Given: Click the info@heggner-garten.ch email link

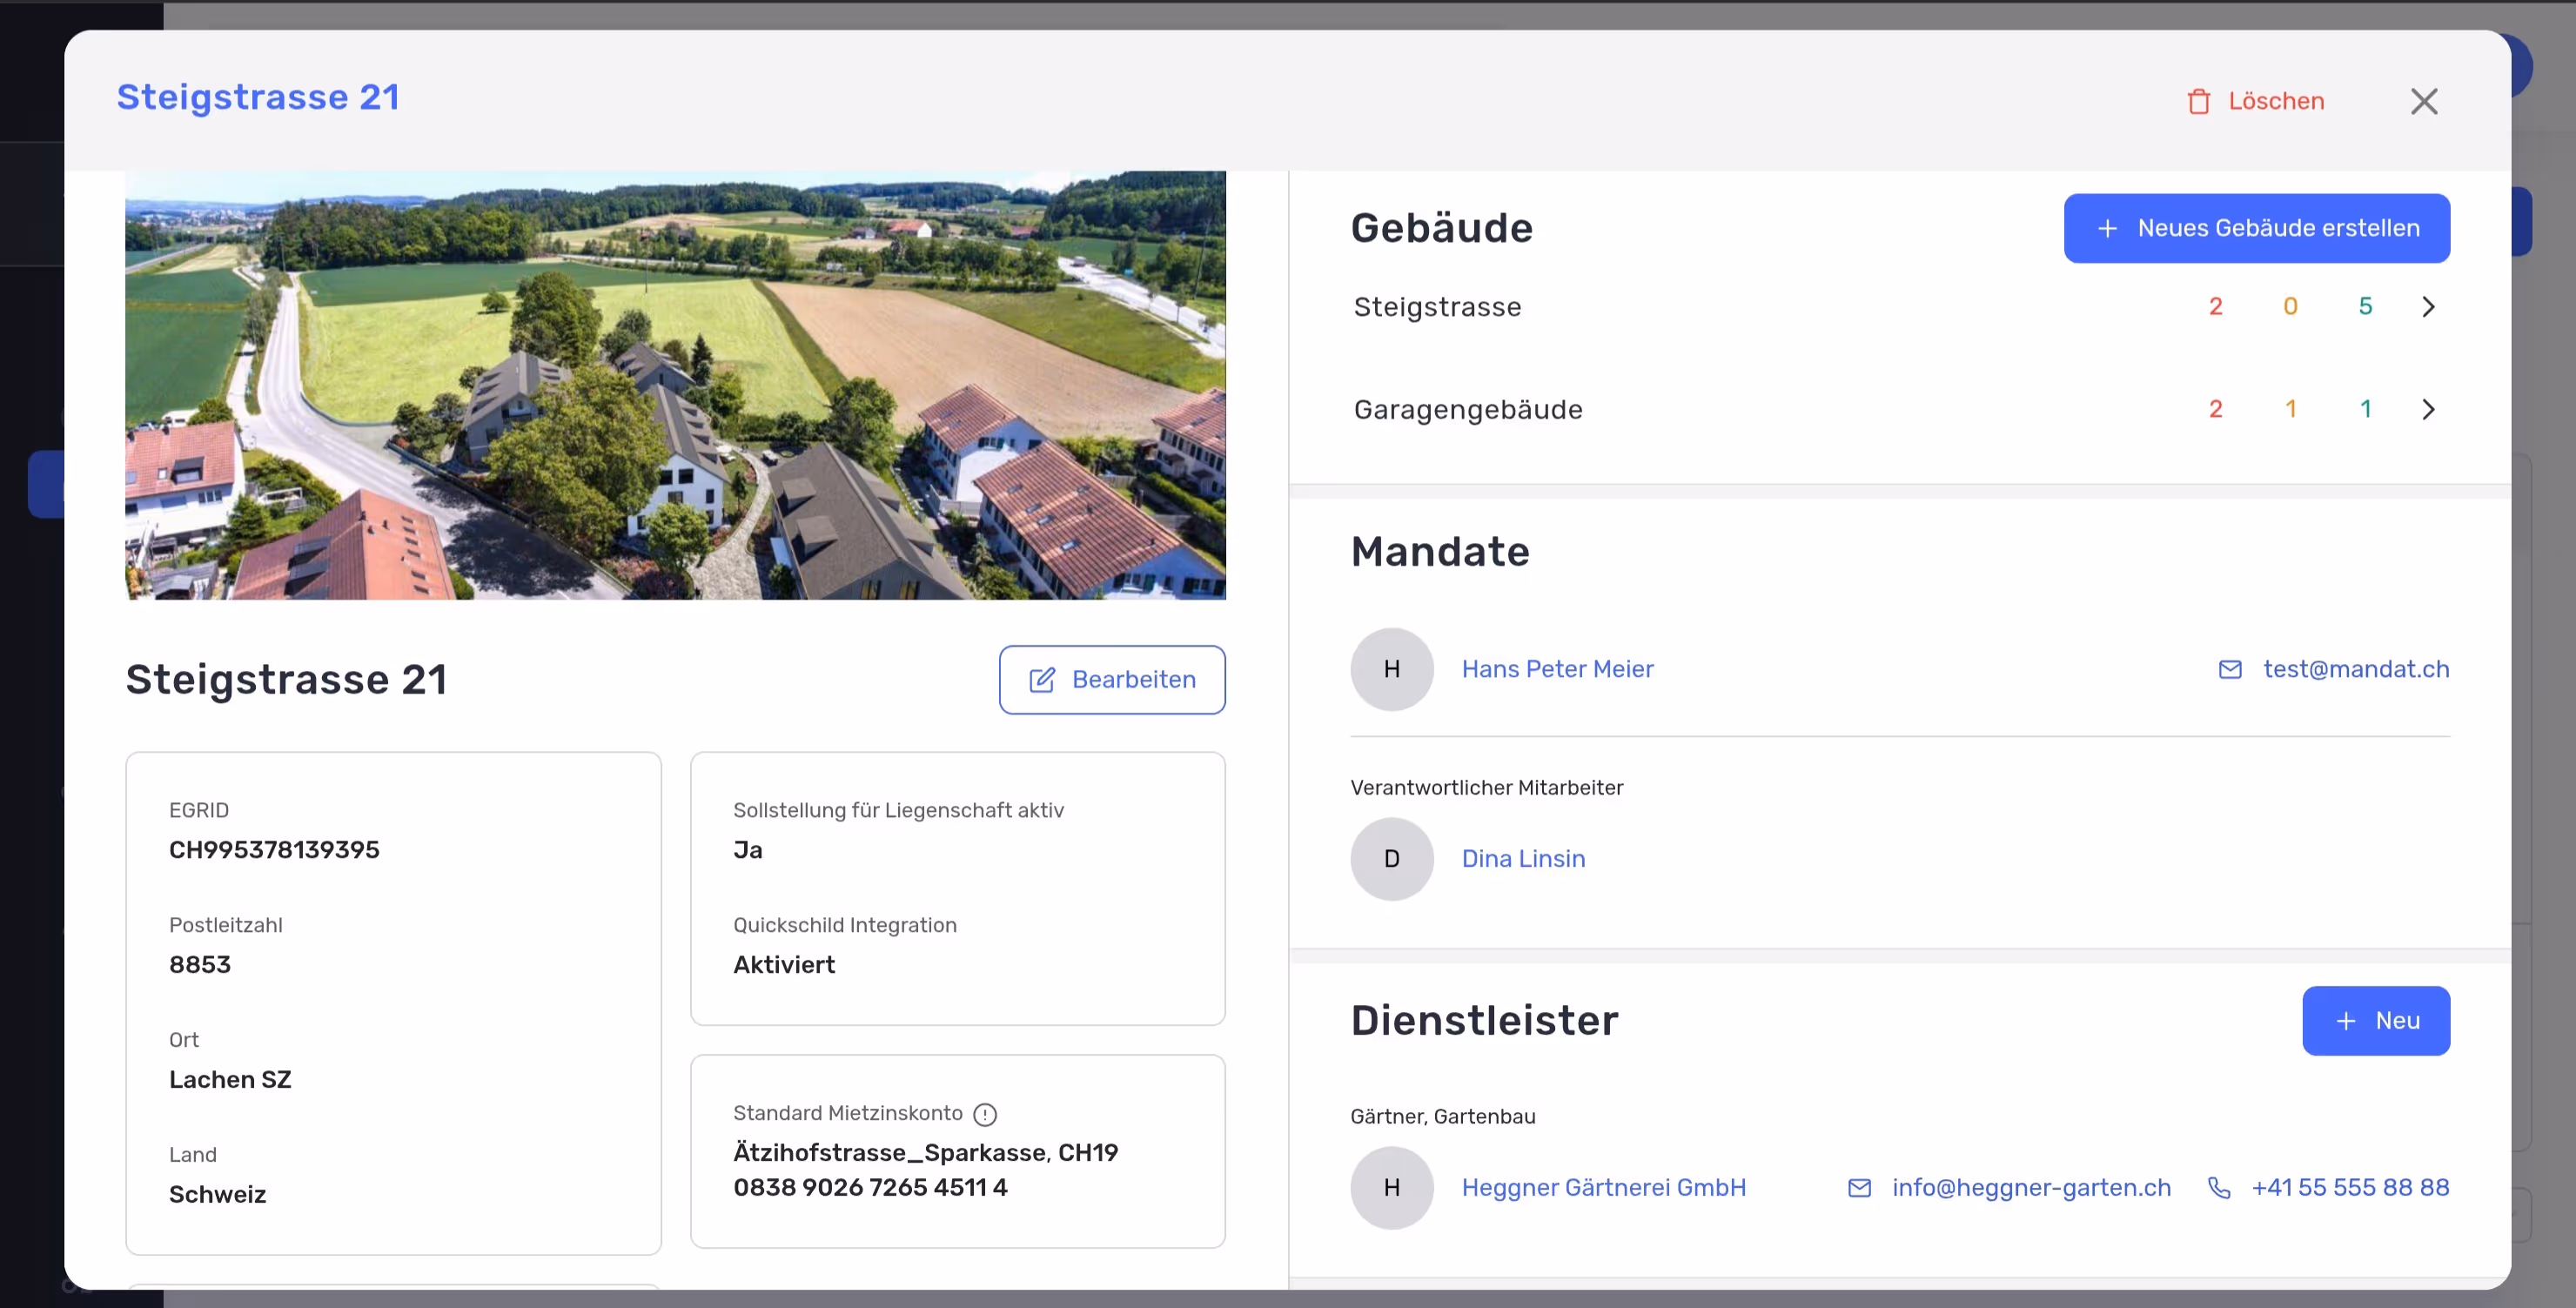Looking at the screenshot, I should point(2031,1187).
